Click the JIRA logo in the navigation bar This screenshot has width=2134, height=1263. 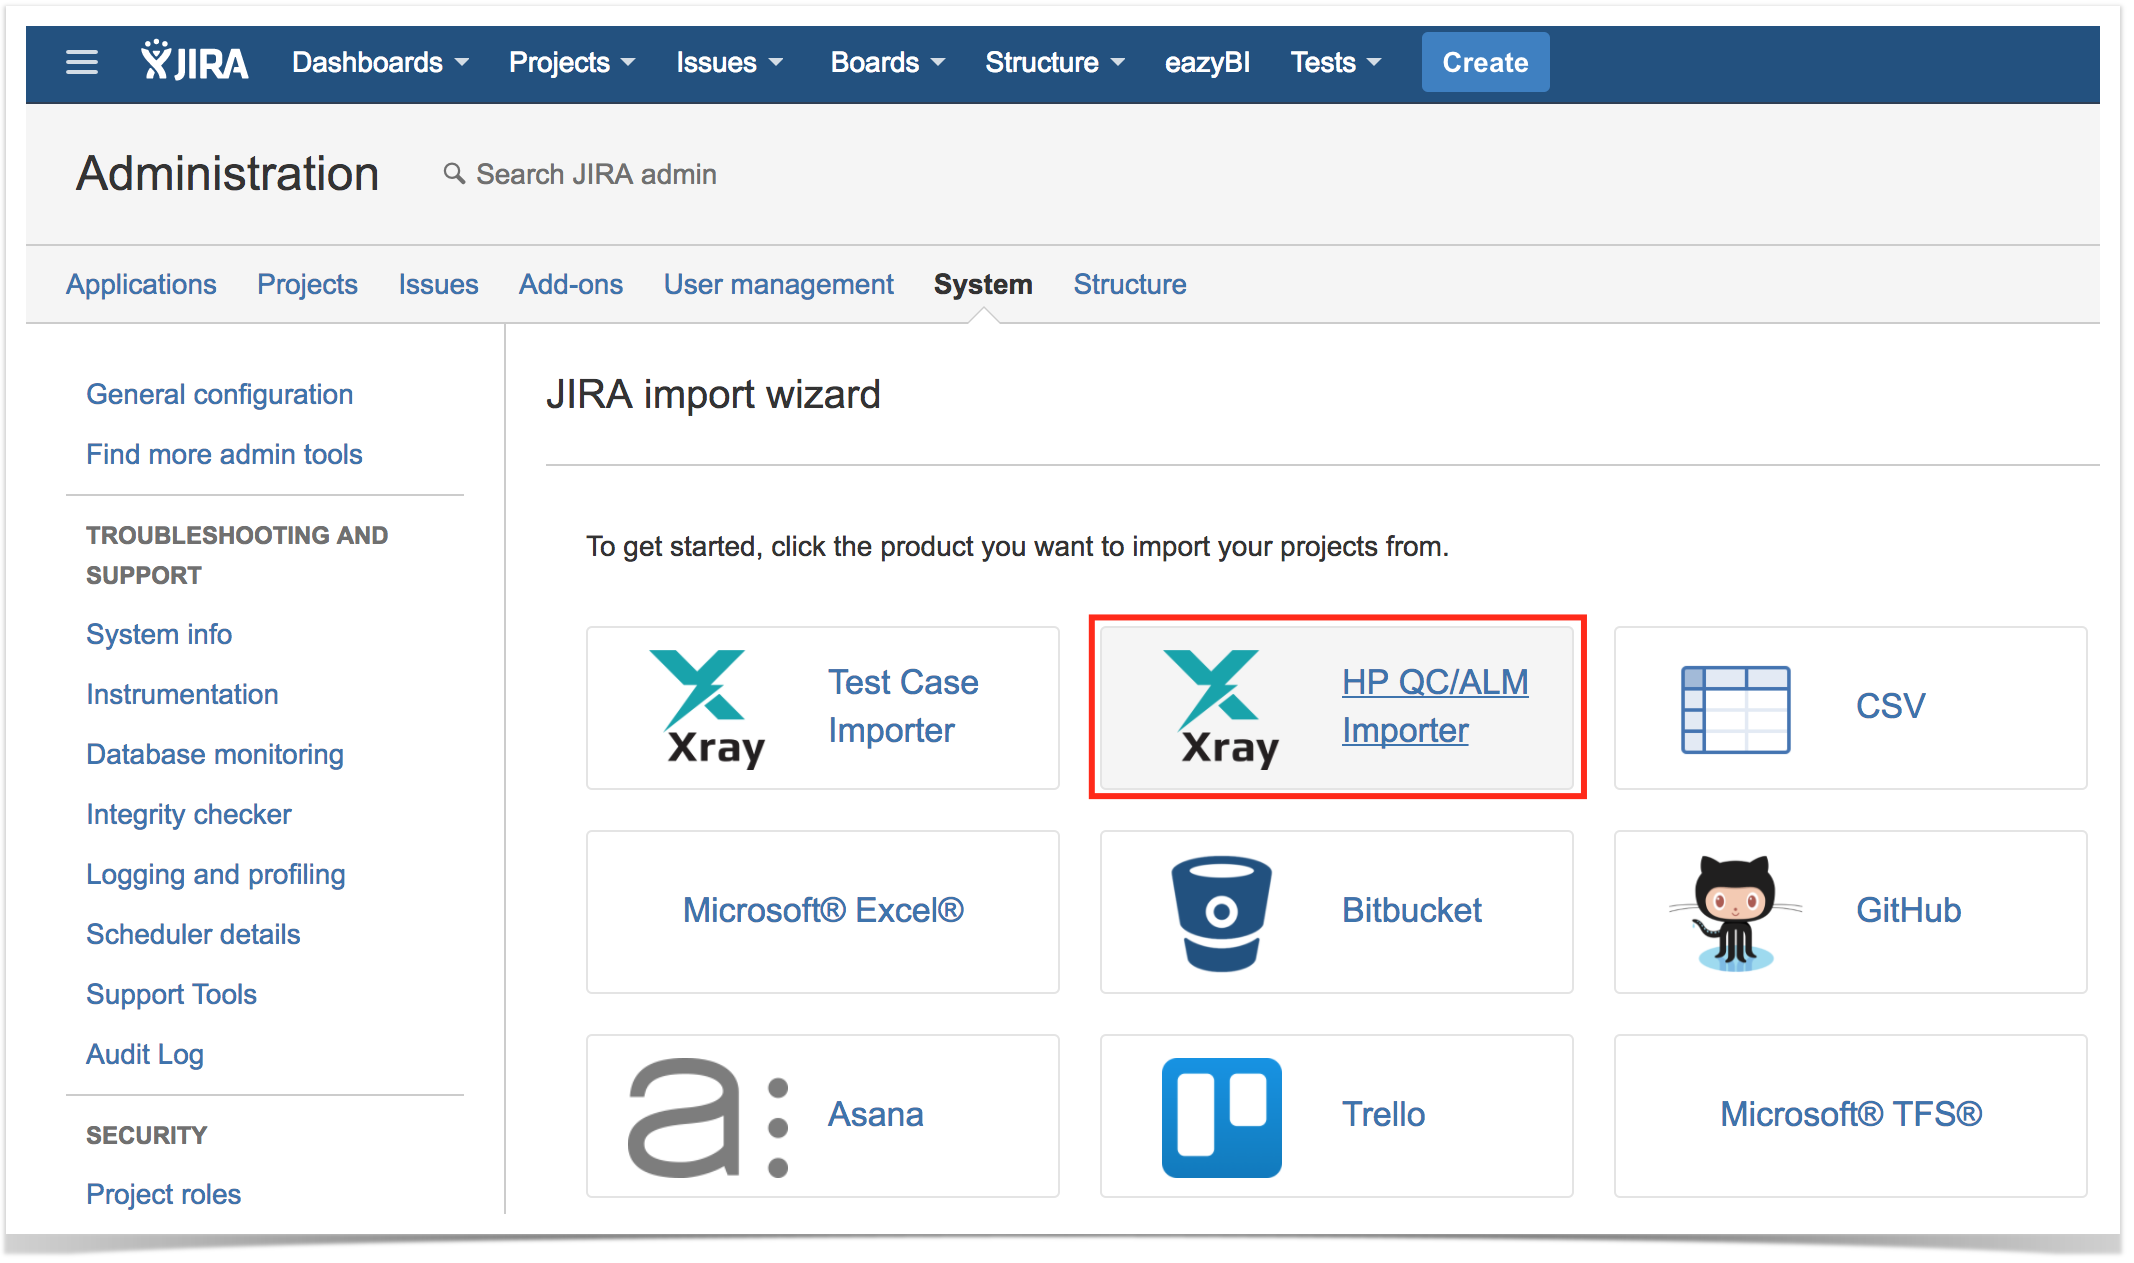(195, 62)
